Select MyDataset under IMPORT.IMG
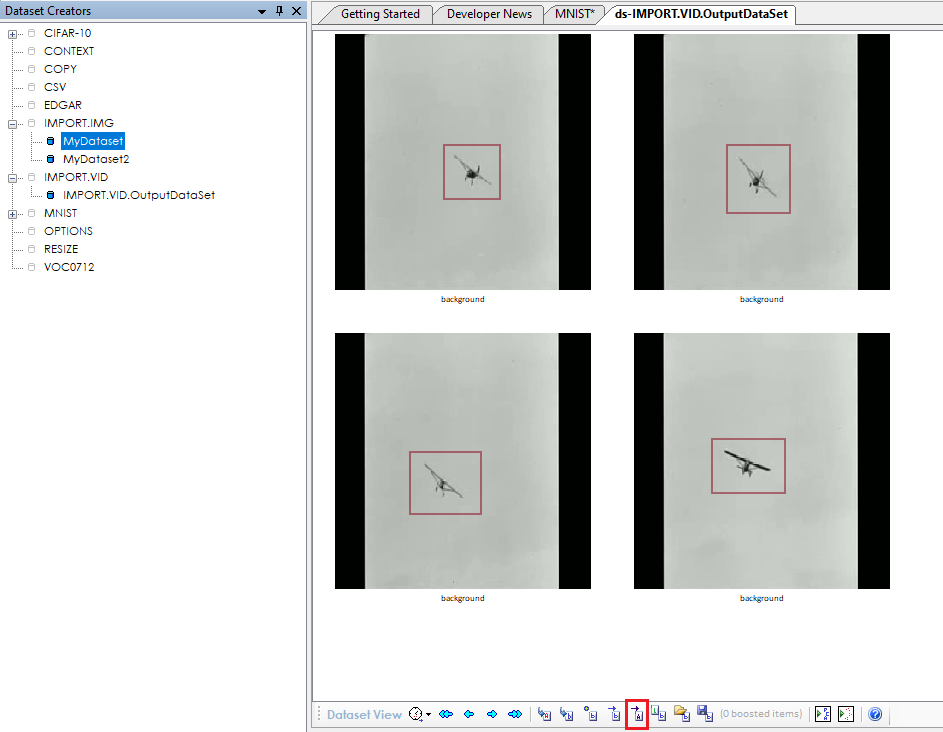The image size is (943, 732). (93, 141)
